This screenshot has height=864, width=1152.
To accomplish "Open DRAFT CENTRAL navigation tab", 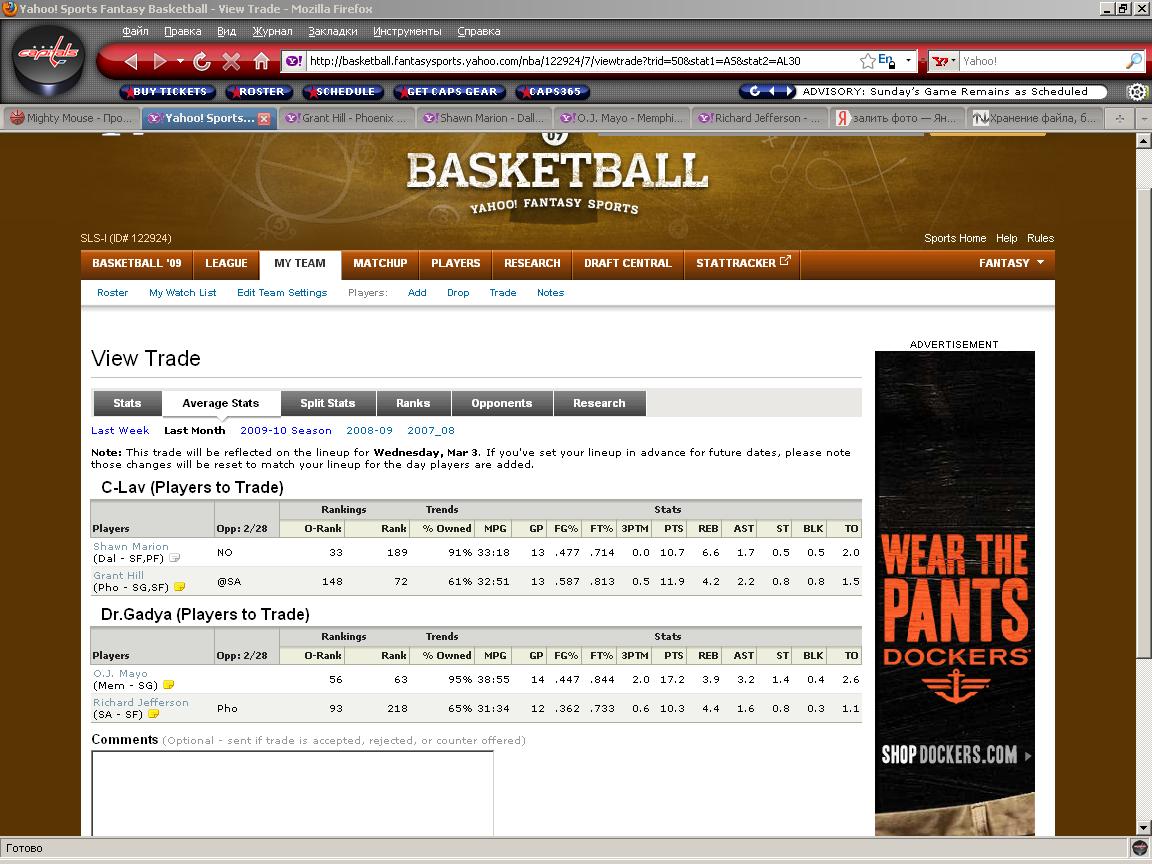I will [x=627, y=263].
